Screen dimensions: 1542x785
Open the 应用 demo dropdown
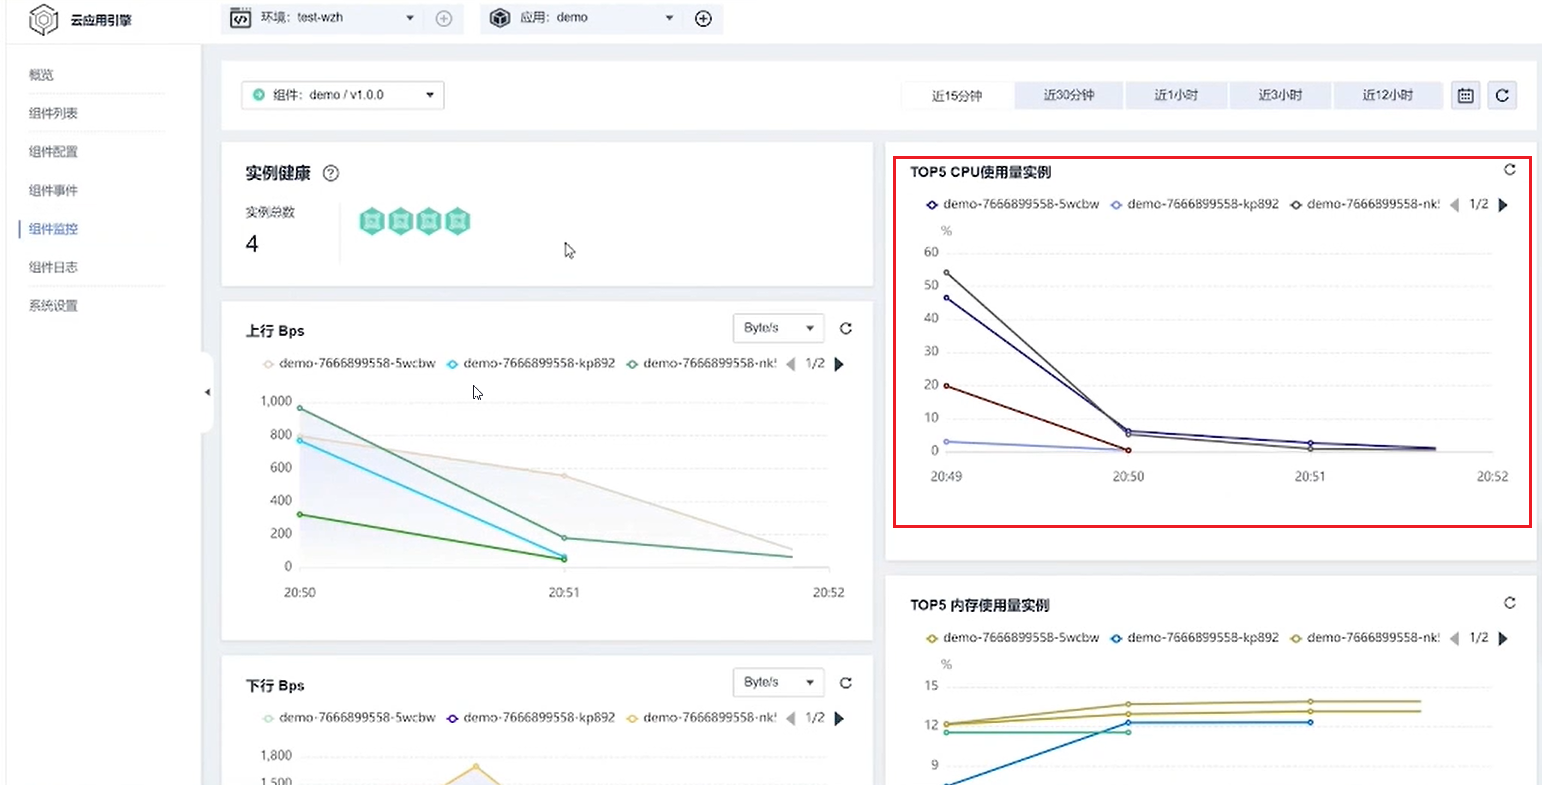pyautogui.click(x=583, y=18)
